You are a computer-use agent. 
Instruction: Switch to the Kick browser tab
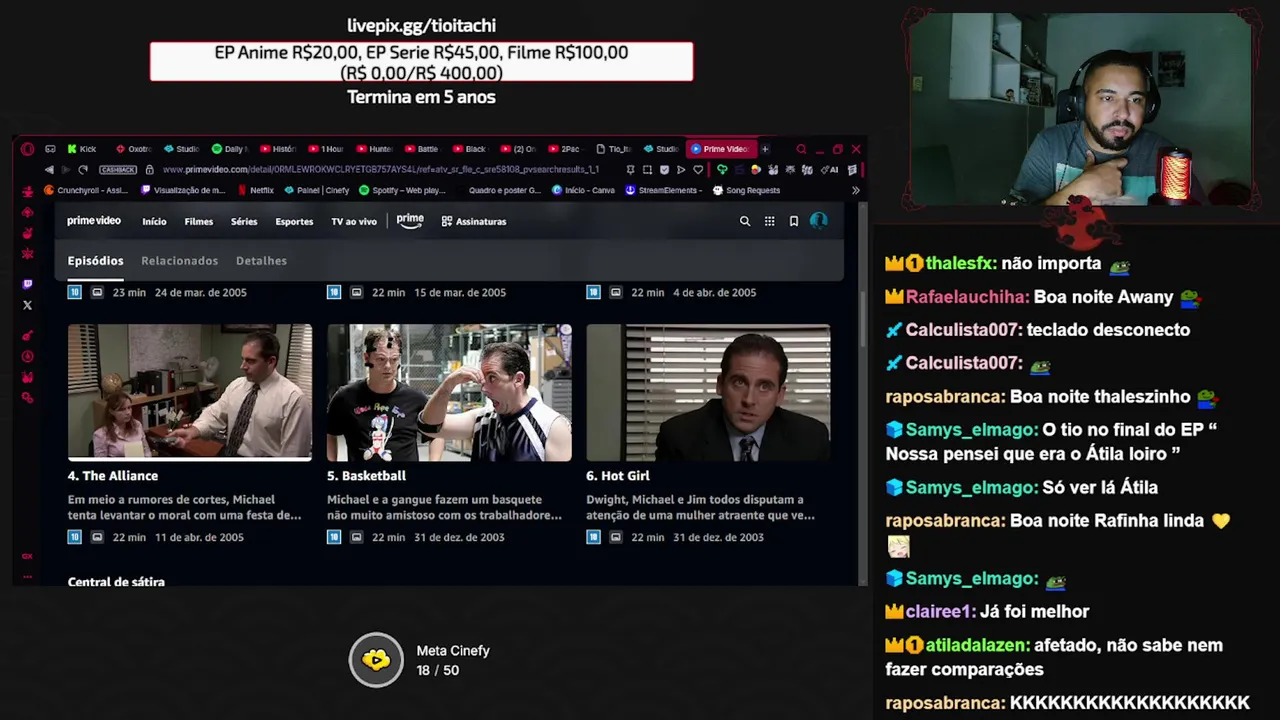click(83, 149)
